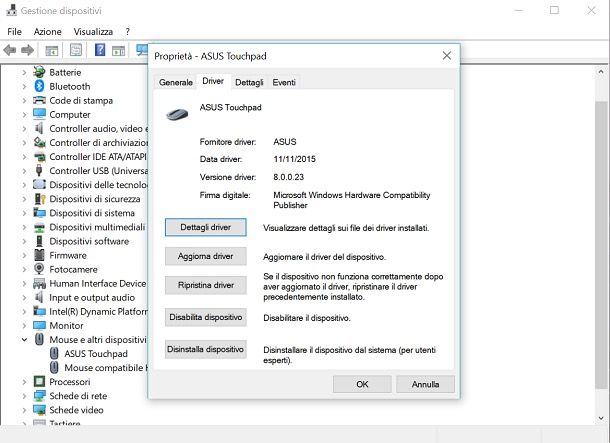Open the ? help menu
The width and height of the screenshot is (610, 443).
[128, 32]
